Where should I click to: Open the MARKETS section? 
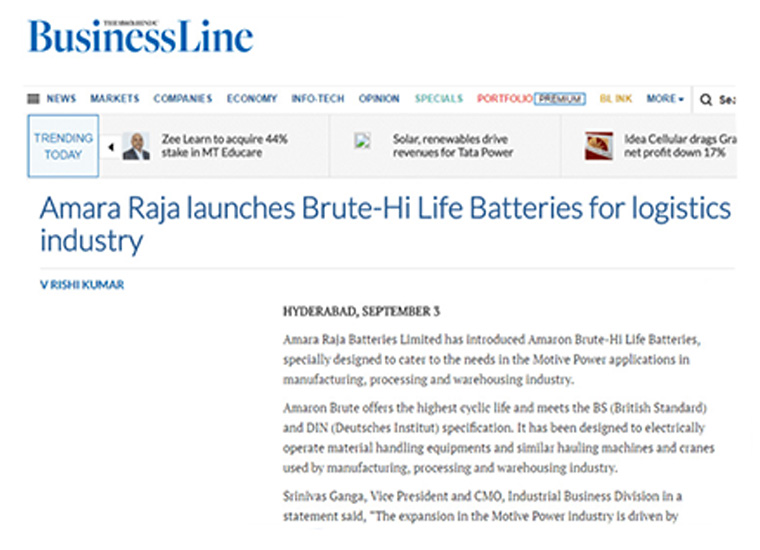(115, 99)
